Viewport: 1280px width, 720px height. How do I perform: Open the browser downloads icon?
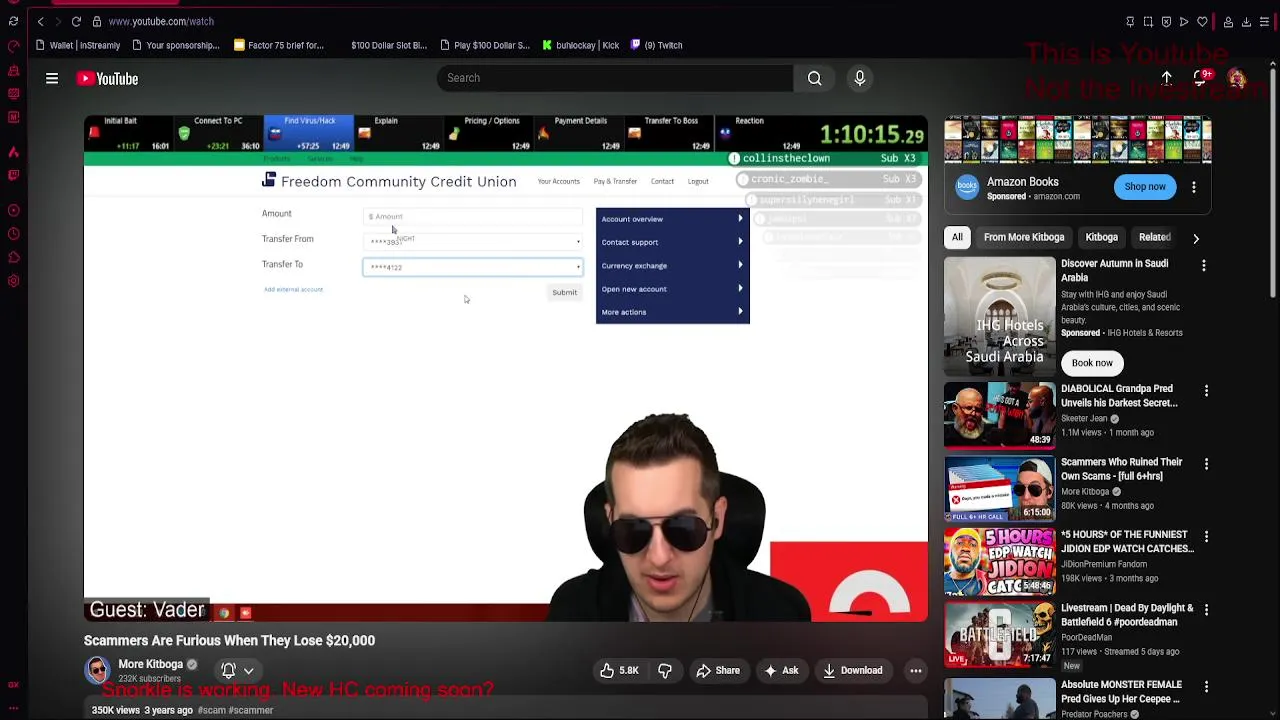point(1246,21)
